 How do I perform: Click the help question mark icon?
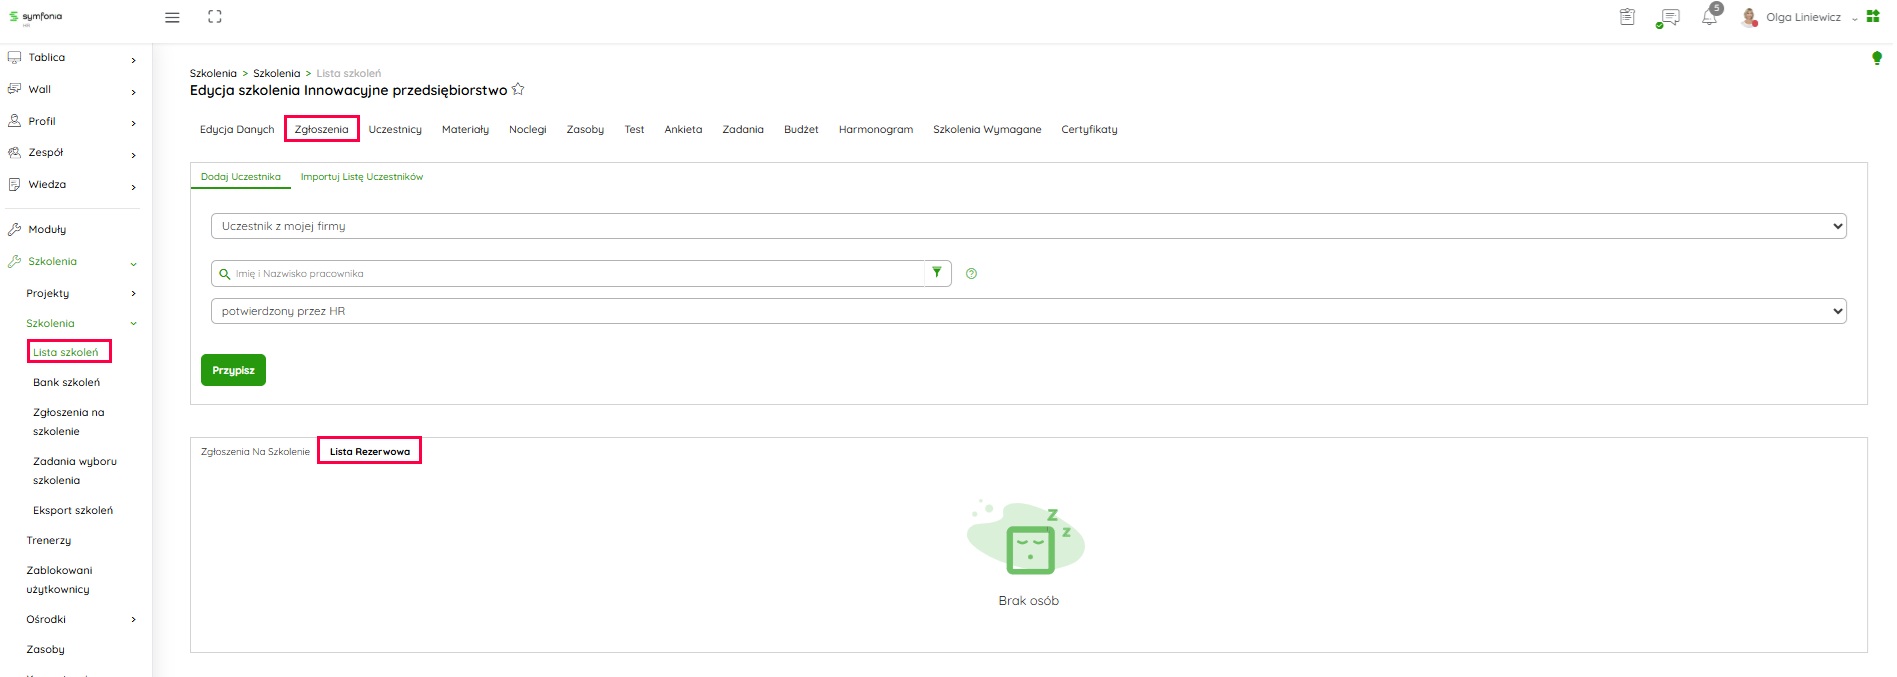click(971, 274)
